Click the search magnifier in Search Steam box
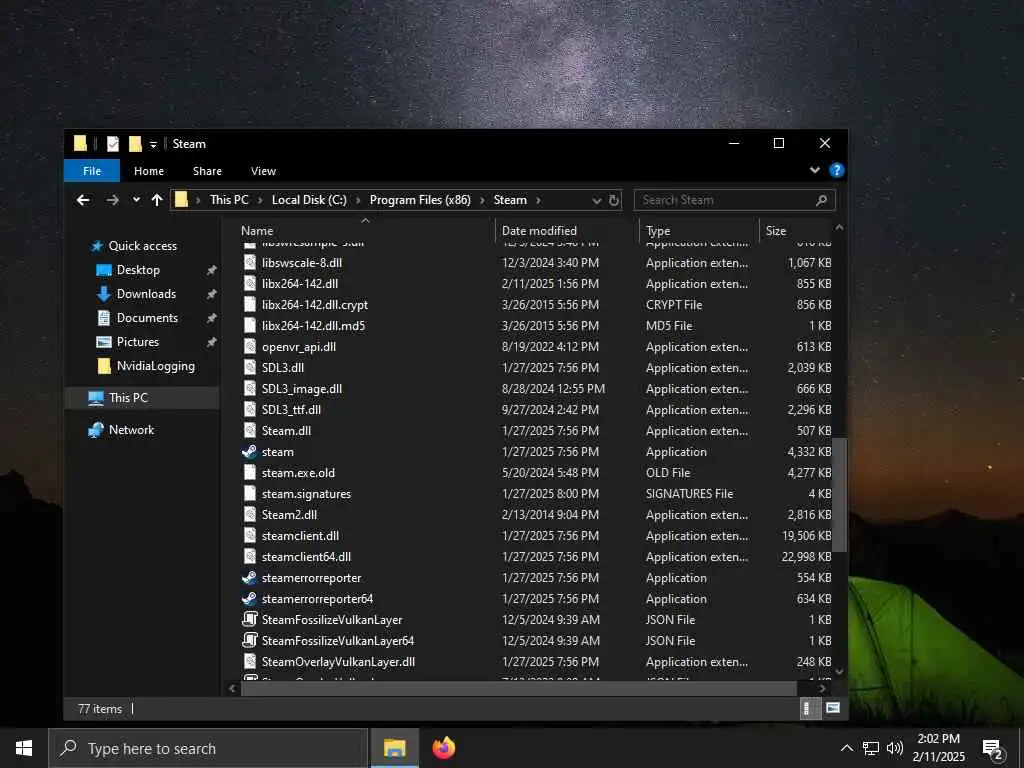This screenshot has width=1024, height=768. coord(822,200)
